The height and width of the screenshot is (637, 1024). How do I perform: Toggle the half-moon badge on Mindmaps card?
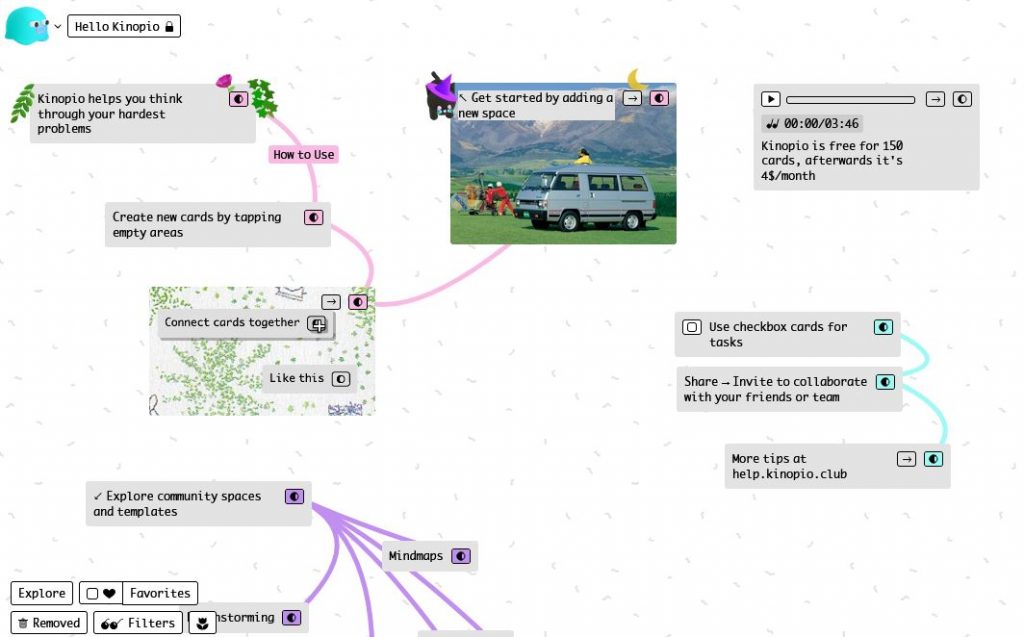pos(460,556)
